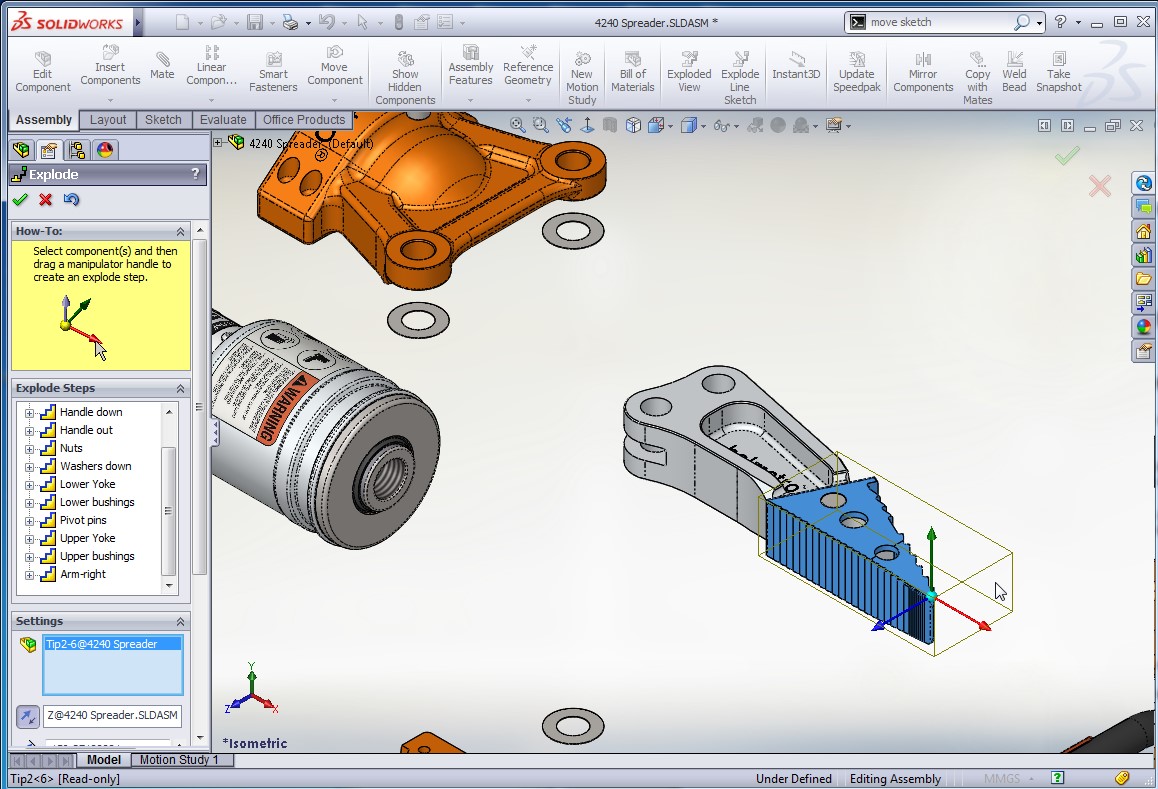The width and height of the screenshot is (1158, 789).
Task: Accept the explode with green checkmark
Action: point(20,200)
